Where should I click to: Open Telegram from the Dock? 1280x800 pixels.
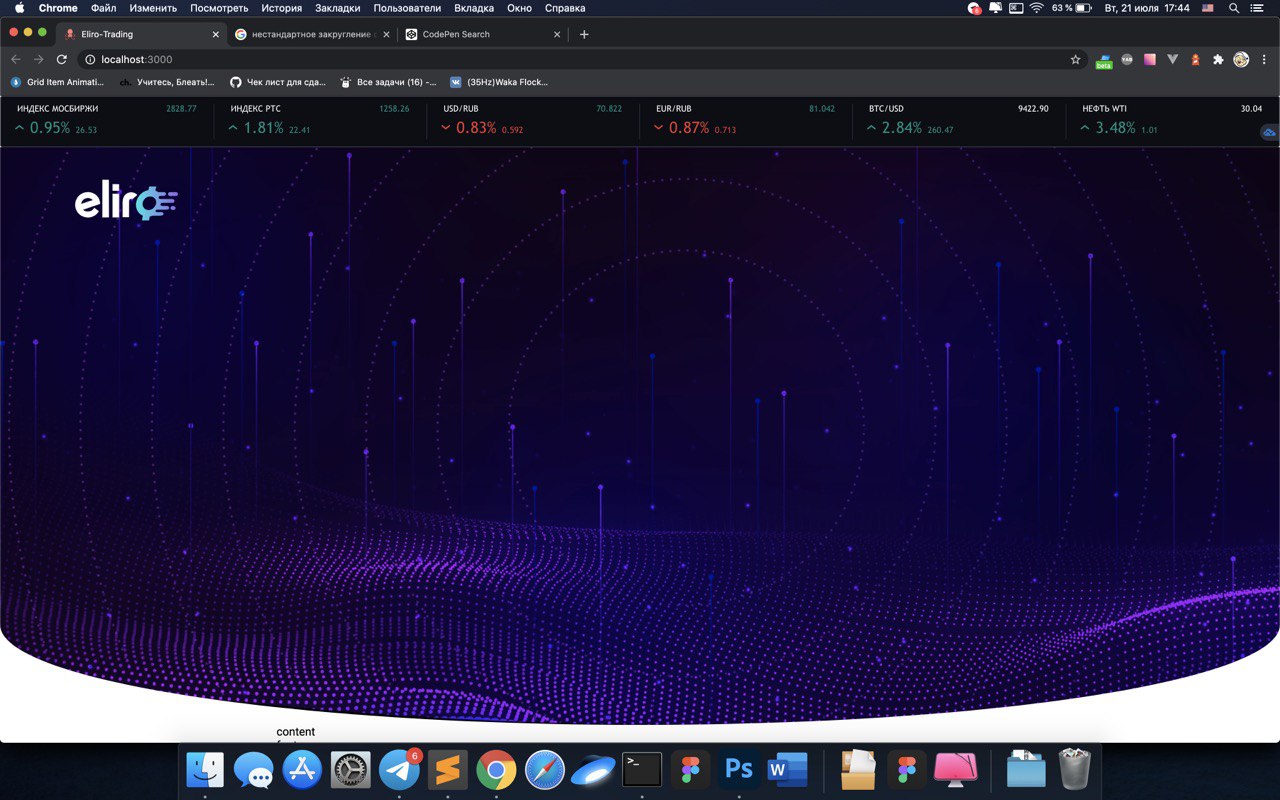pos(399,770)
